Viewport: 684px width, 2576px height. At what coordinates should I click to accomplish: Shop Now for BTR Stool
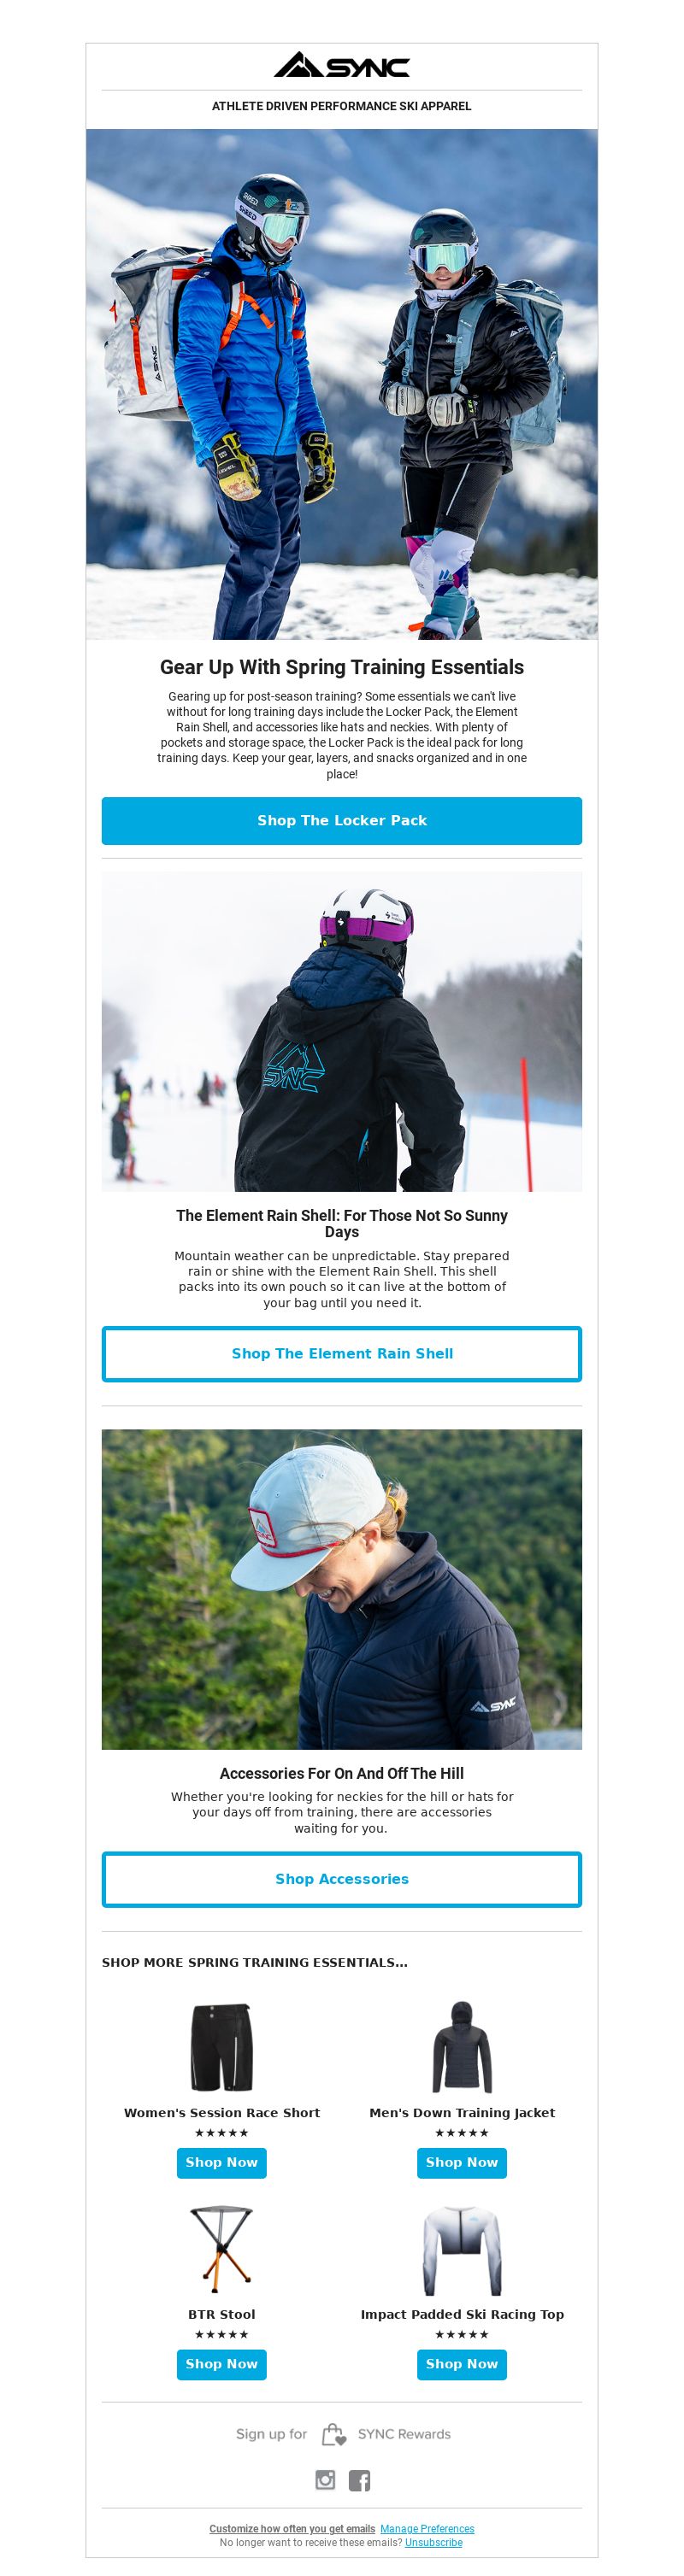tap(222, 2363)
